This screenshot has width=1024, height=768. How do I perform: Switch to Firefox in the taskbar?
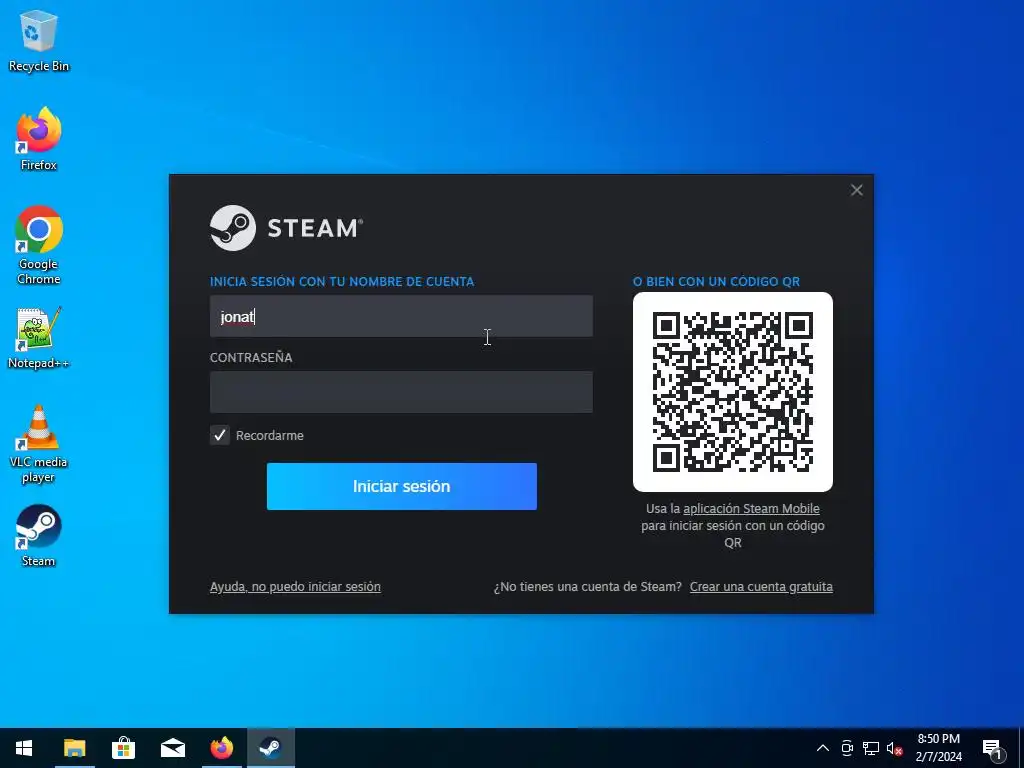click(x=221, y=748)
